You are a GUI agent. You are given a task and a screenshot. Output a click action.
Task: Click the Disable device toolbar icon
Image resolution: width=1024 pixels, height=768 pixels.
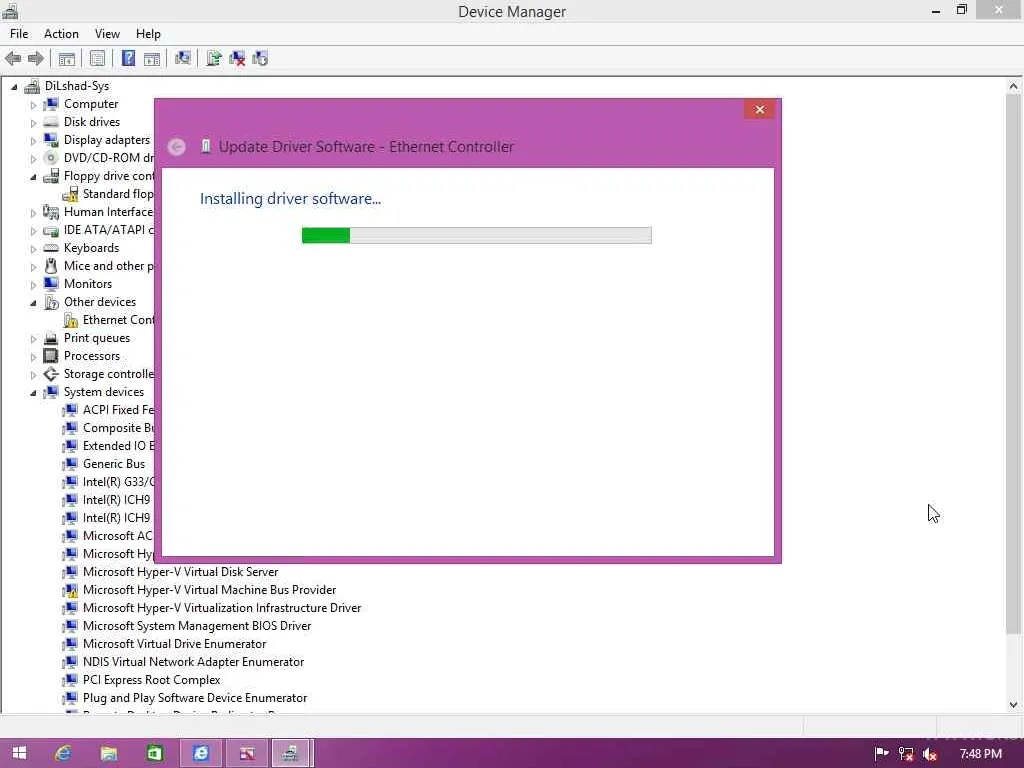[x=261, y=59]
